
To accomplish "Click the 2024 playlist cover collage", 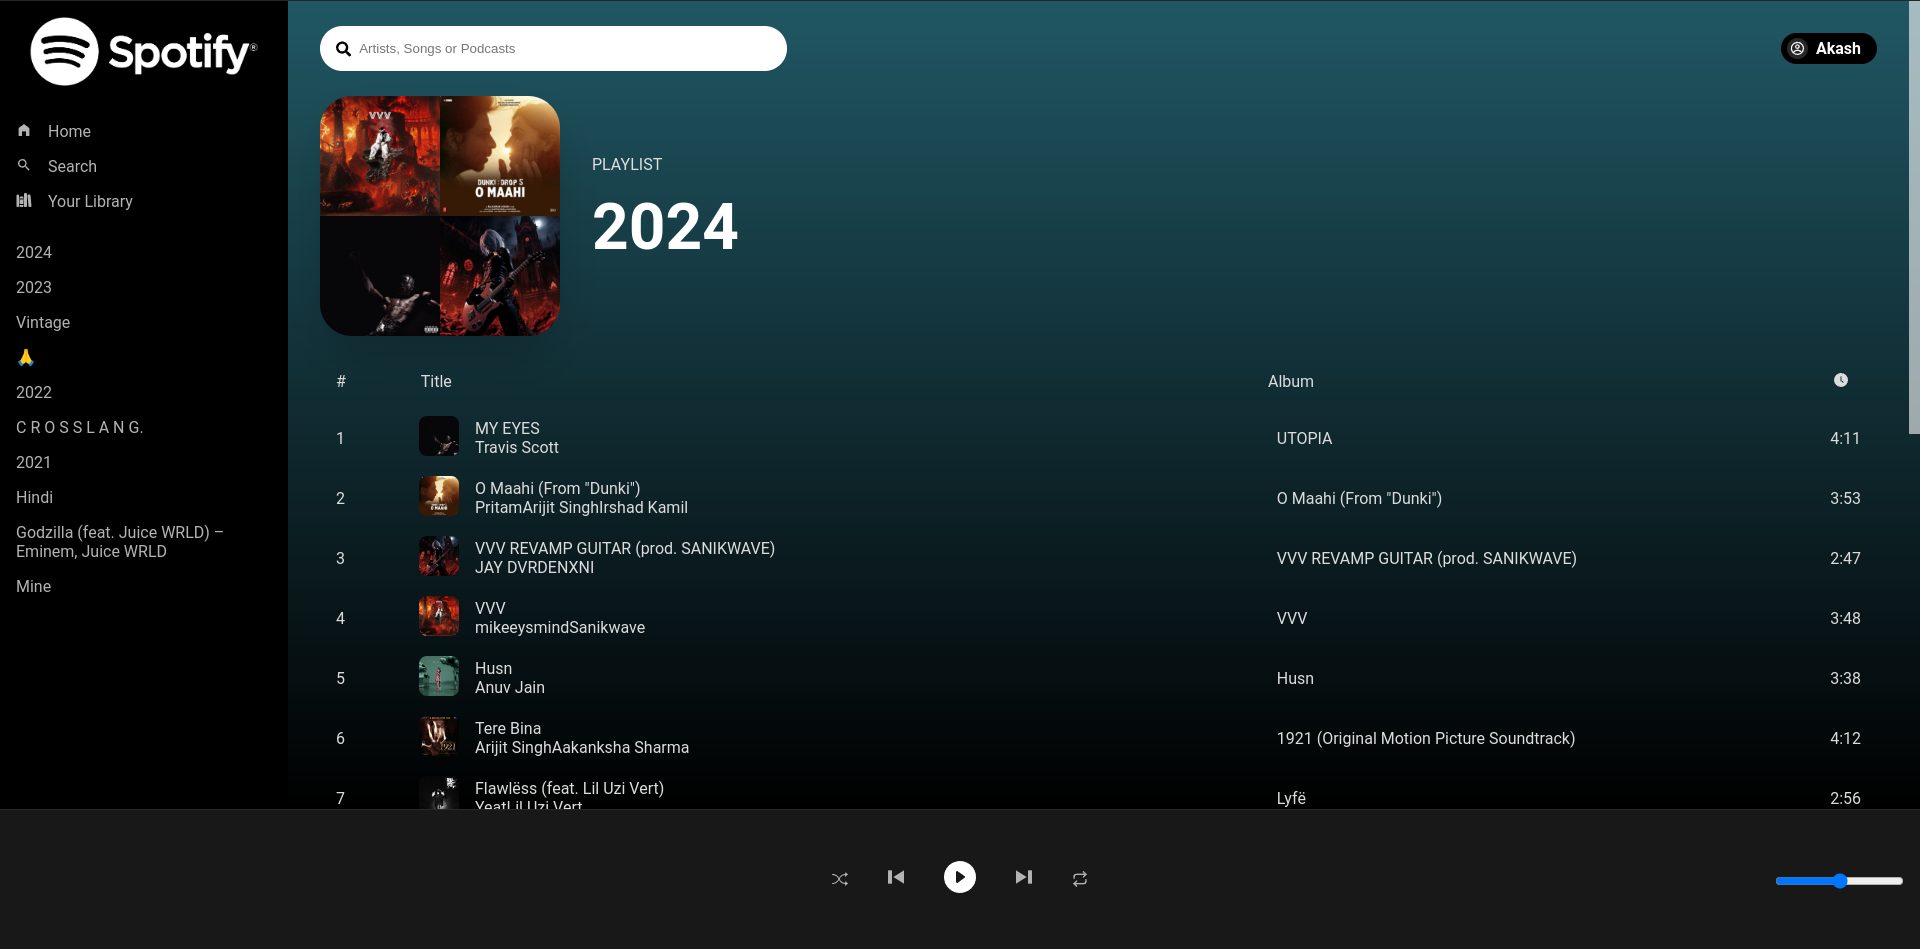I will [x=440, y=216].
